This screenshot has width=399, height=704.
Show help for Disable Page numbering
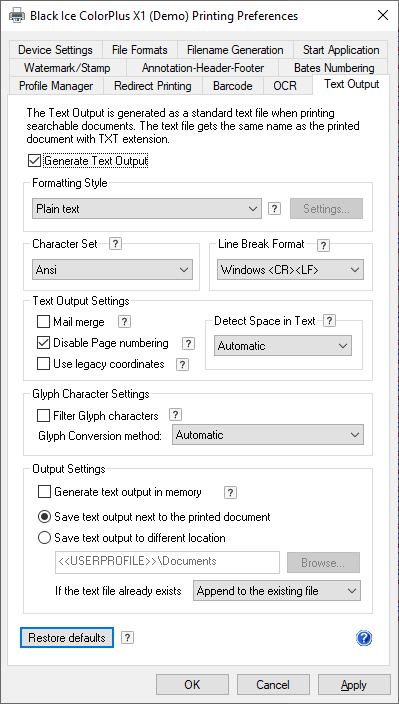(188, 344)
